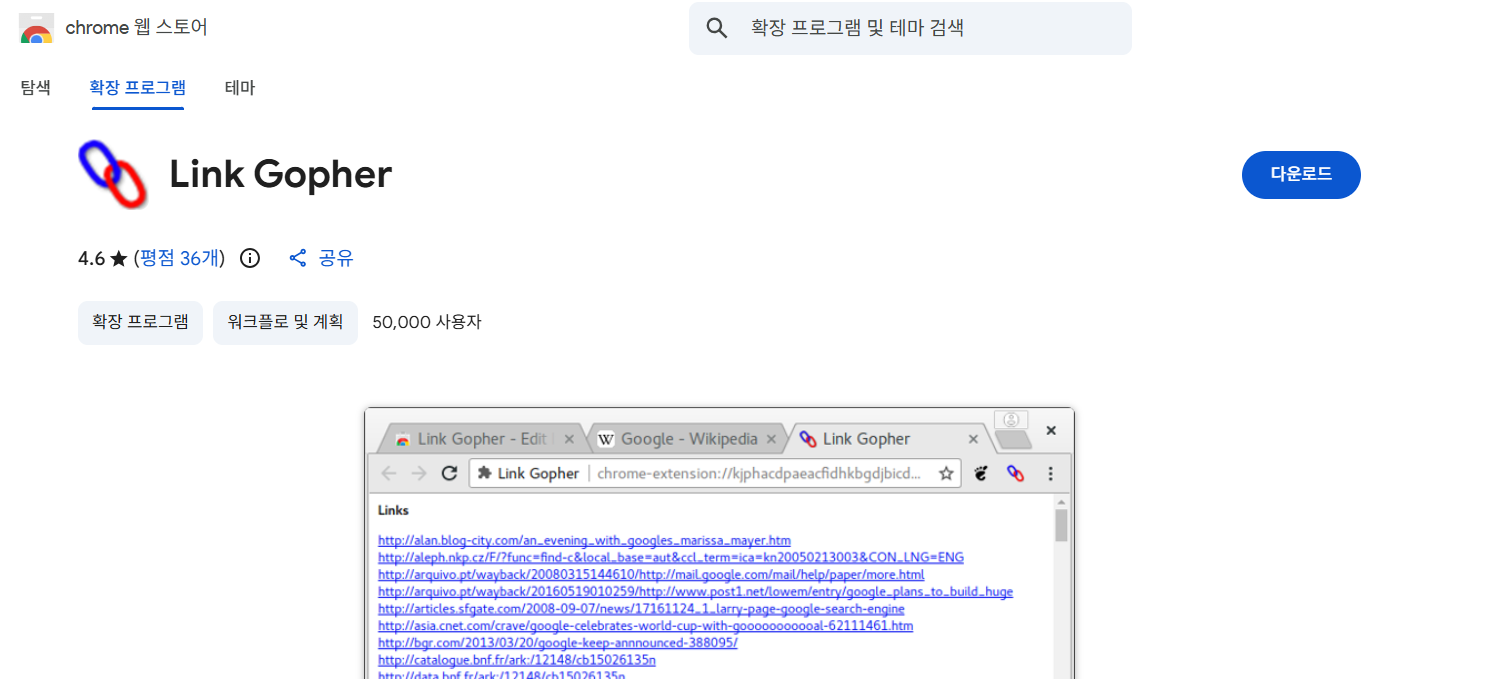1489x679 pixels.
Task: Click the Link Gopher toolbar icon in screenshot
Action: coord(1015,473)
